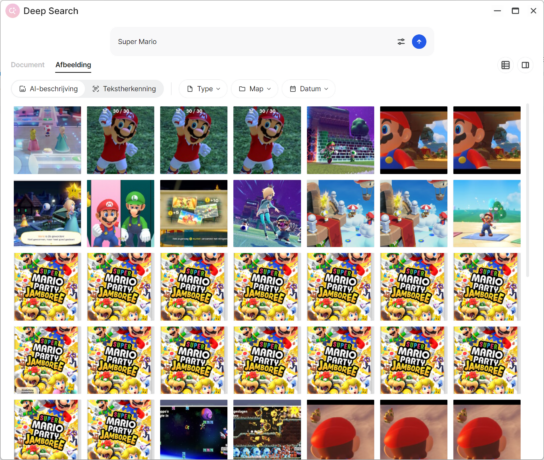This screenshot has width=544, height=460.
Task: Click the folder icon in Map filter
Action: 242,89
